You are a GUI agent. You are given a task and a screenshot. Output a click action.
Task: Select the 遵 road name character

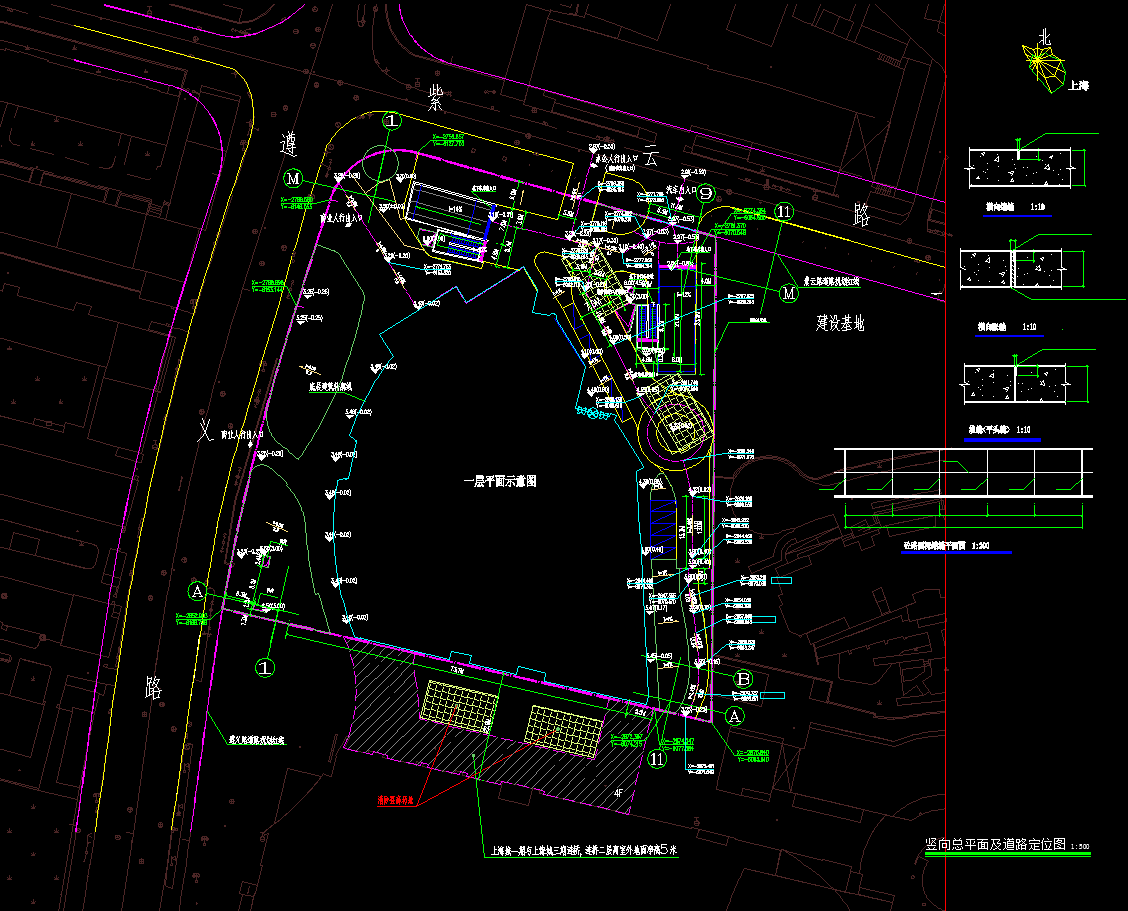point(288,145)
